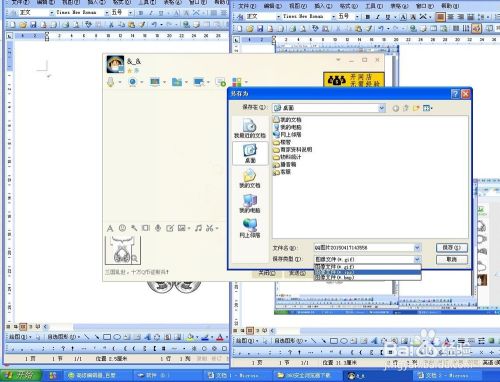The width and height of the screenshot is (500, 382).
Task: Click the Save icon in left Word toolbar
Action: 33,24
